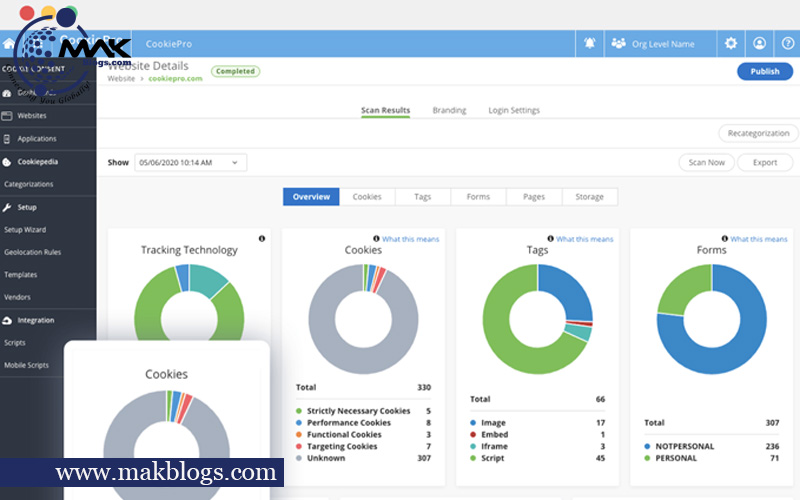Switch to Login Settings tab
Screen dimensions: 800x500
[x=514, y=110]
